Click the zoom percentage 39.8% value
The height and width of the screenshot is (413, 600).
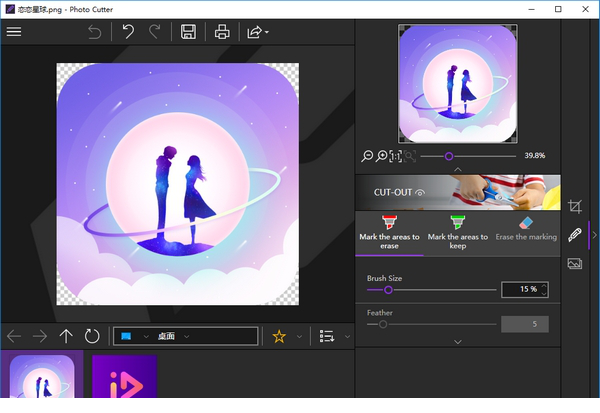tap(535, 156)
